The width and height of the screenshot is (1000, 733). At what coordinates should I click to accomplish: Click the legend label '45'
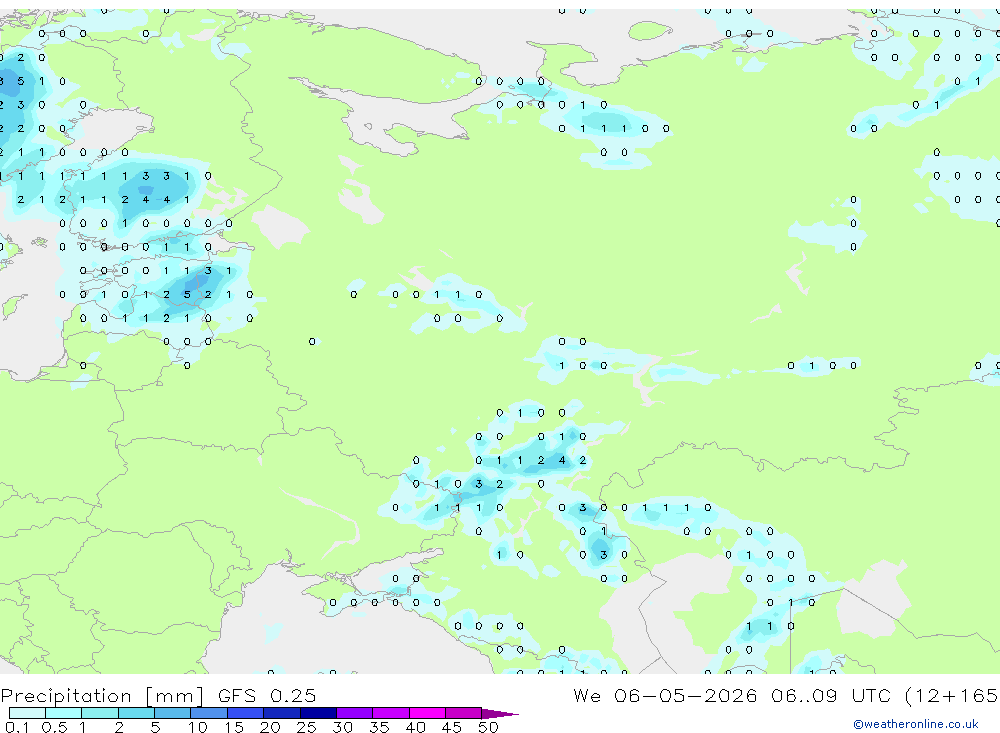452,727
